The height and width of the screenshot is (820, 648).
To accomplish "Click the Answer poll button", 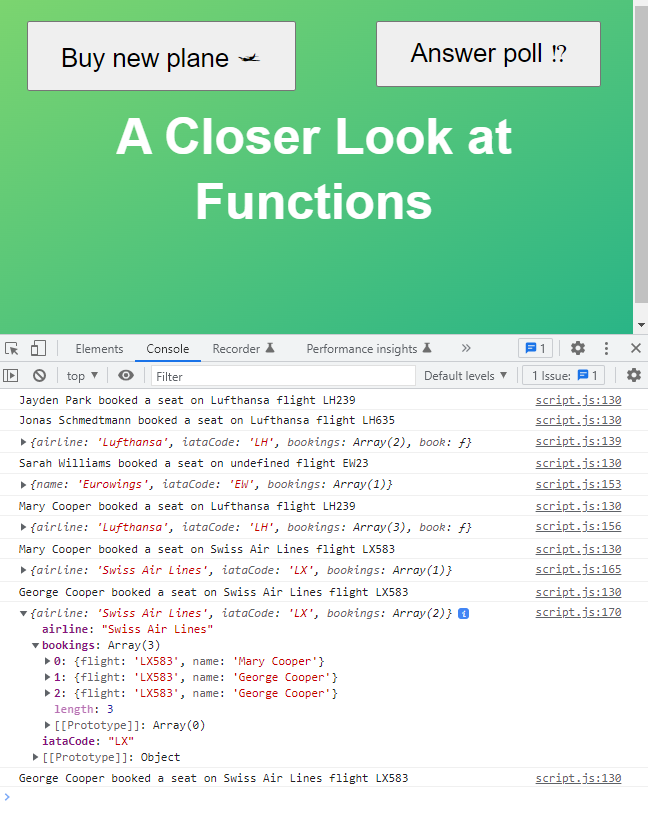I will tap(488, 54).
